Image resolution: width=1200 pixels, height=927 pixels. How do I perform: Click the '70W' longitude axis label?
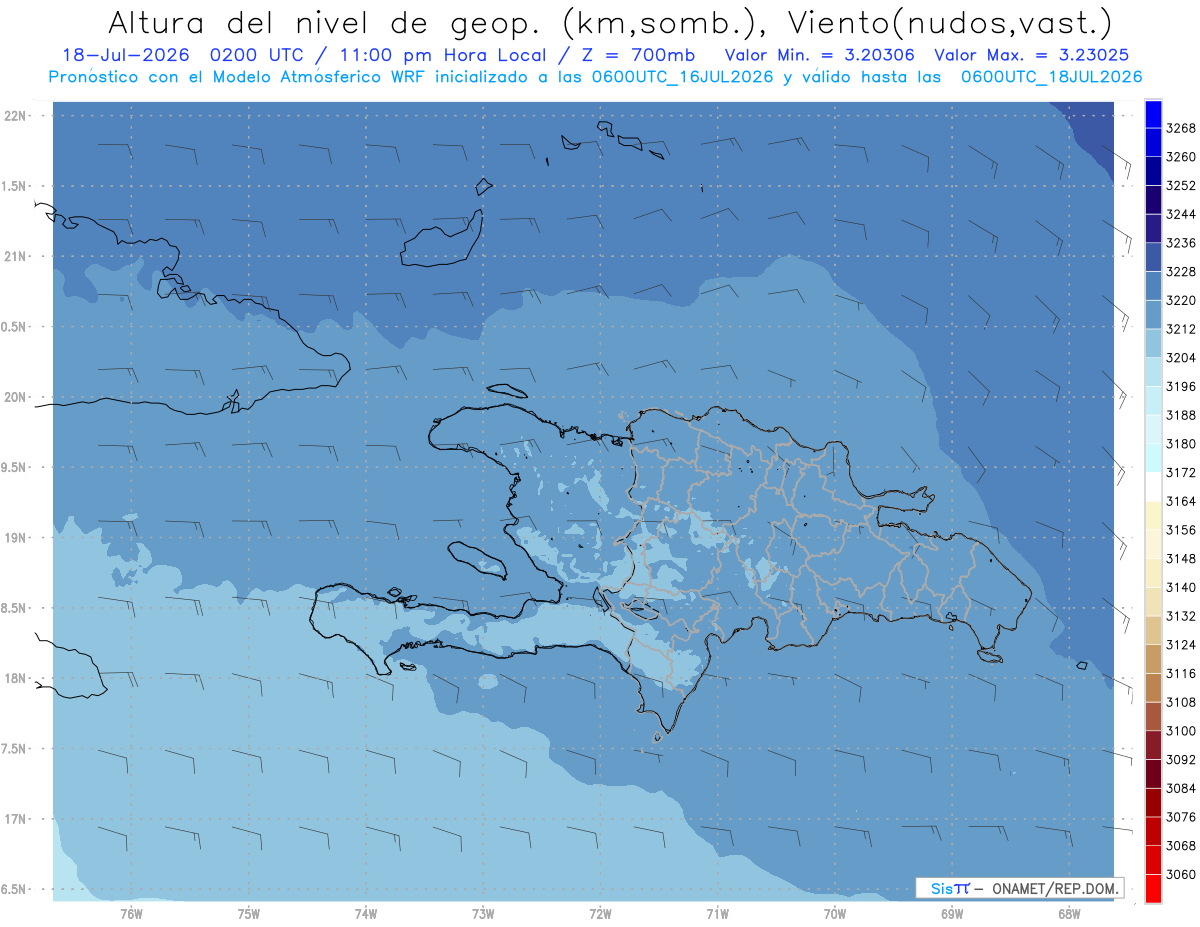pyautogui.click(x=835, y=913)
